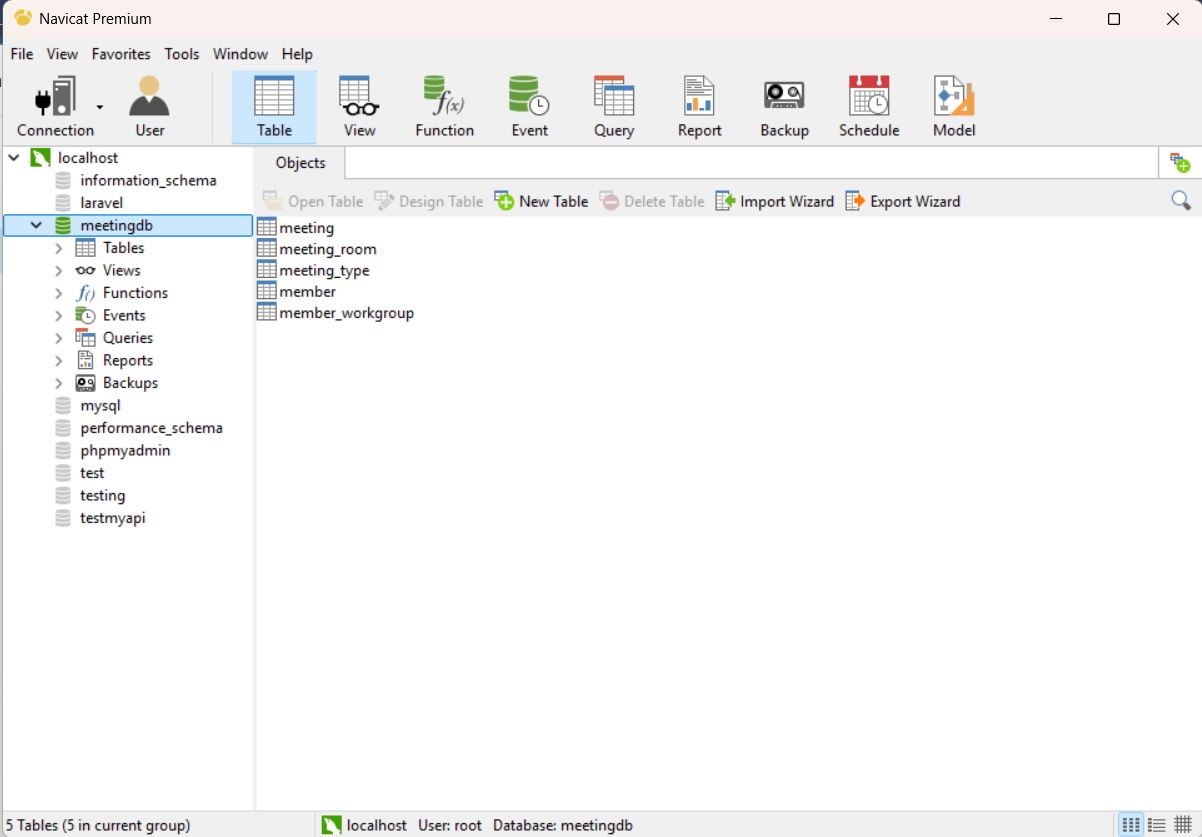1202x837 pixels.
Task: Open the Query toolbar icon
Action: coord(614,107)
